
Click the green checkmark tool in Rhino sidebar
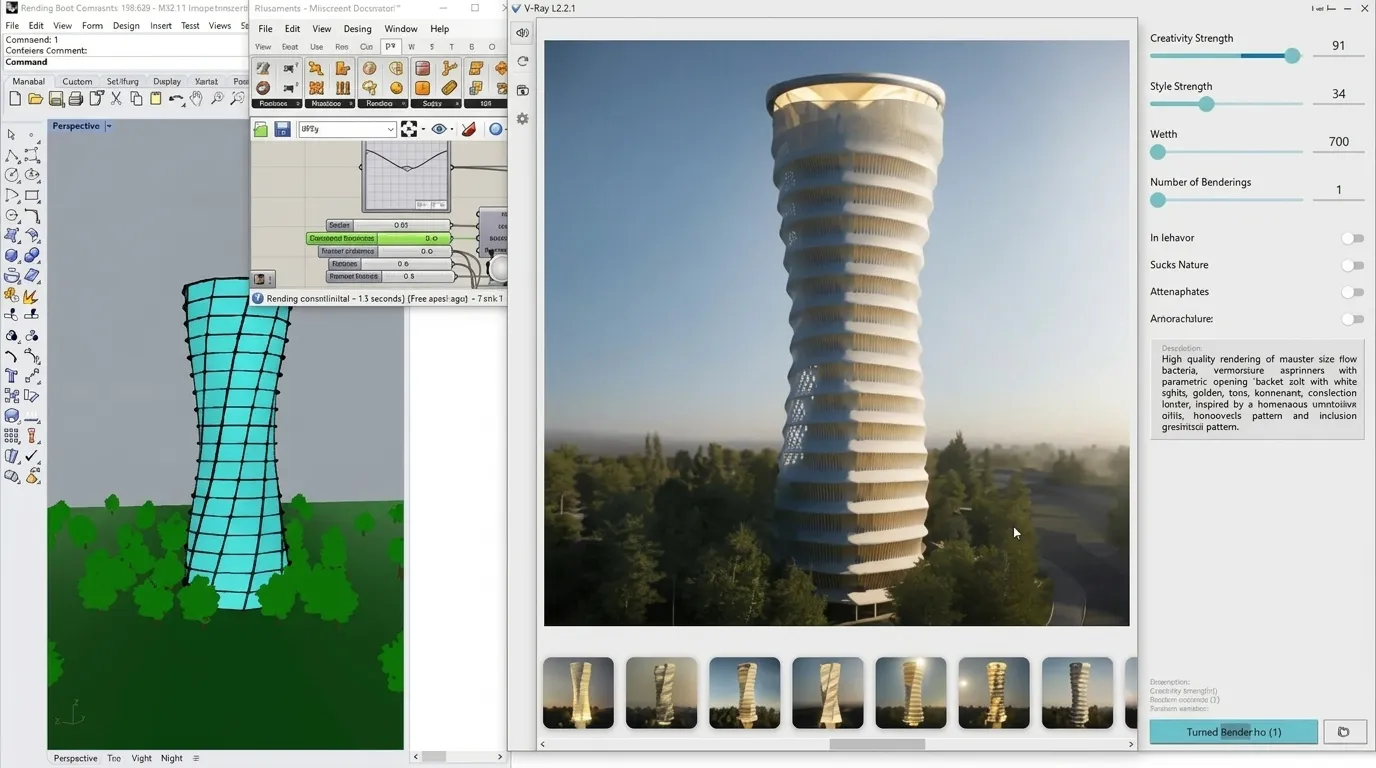click(x=32, y=456)
